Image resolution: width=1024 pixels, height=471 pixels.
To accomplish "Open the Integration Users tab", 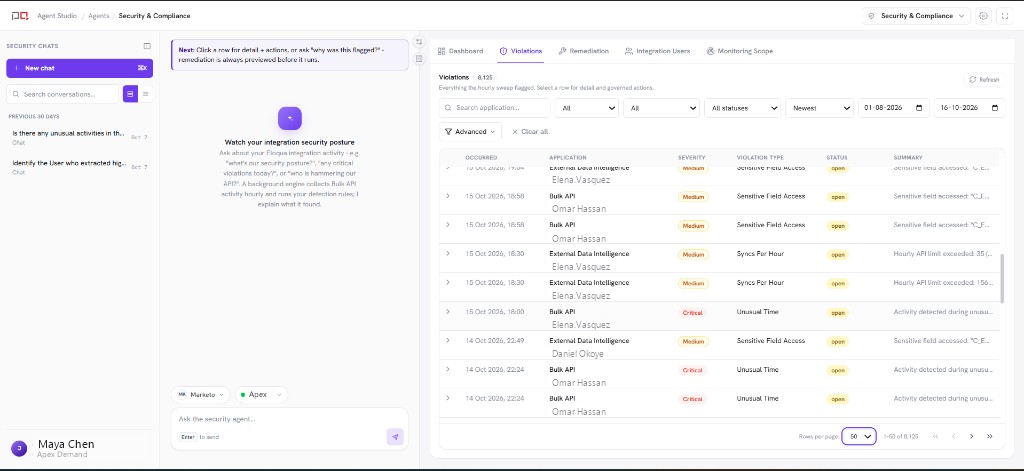I will [658, 51].
